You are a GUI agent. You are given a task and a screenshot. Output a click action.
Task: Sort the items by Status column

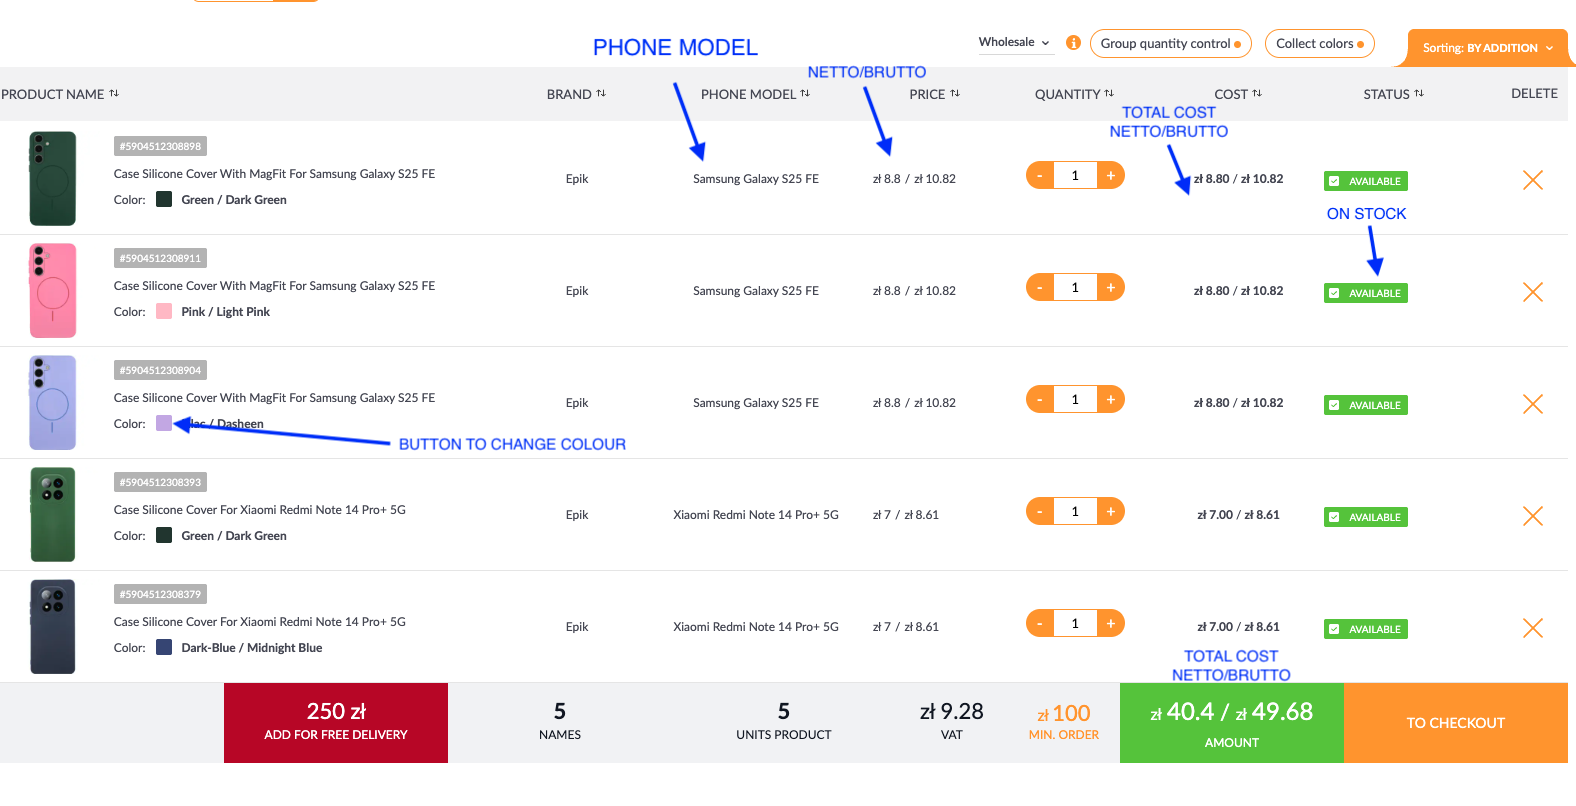(1393, 94)
